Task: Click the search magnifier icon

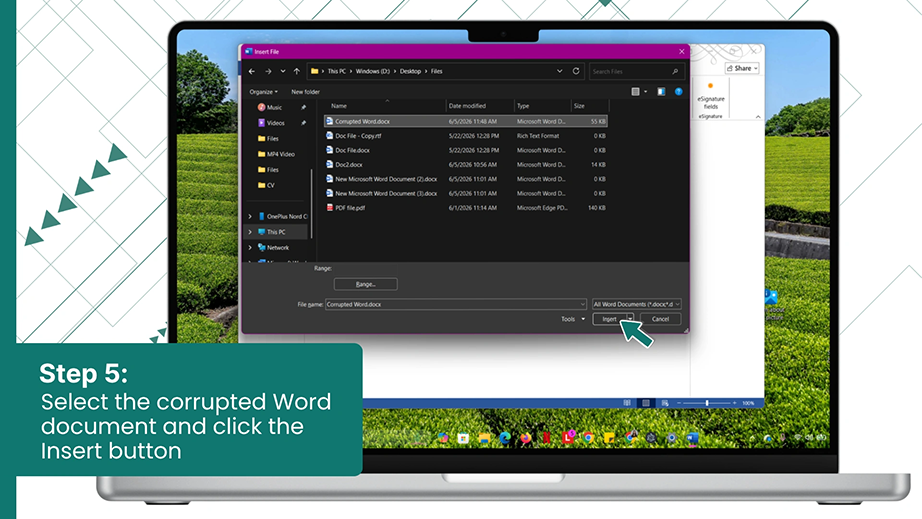Action: 675,72
